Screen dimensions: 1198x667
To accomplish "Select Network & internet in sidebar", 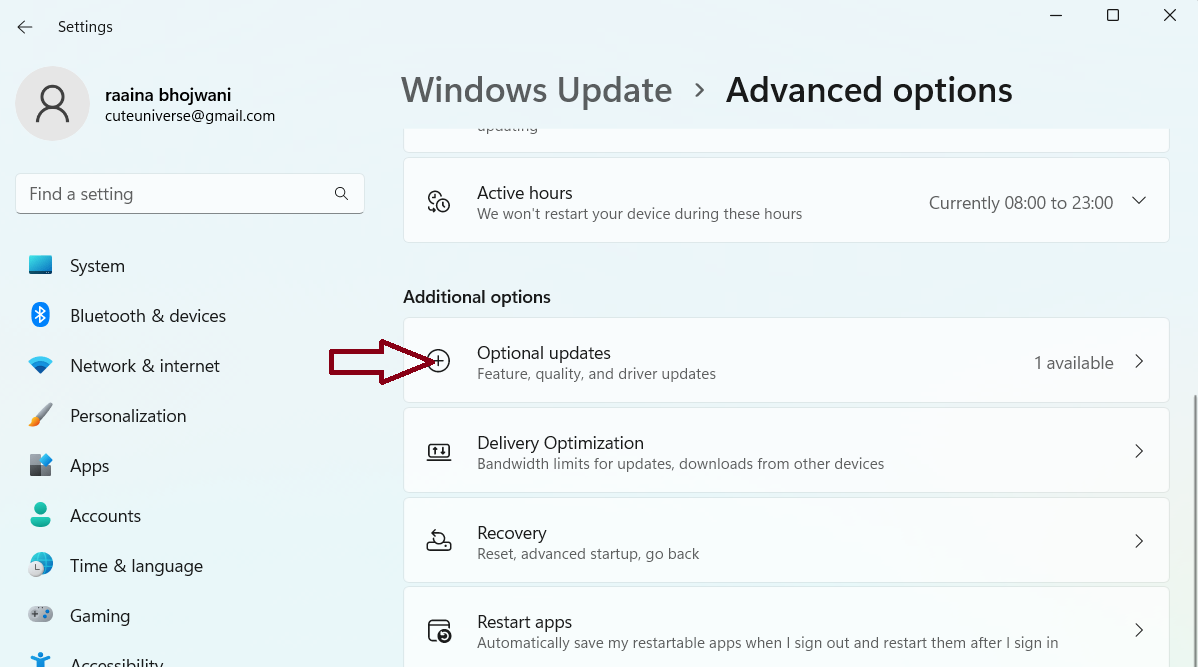I will [x=145, y=366].
